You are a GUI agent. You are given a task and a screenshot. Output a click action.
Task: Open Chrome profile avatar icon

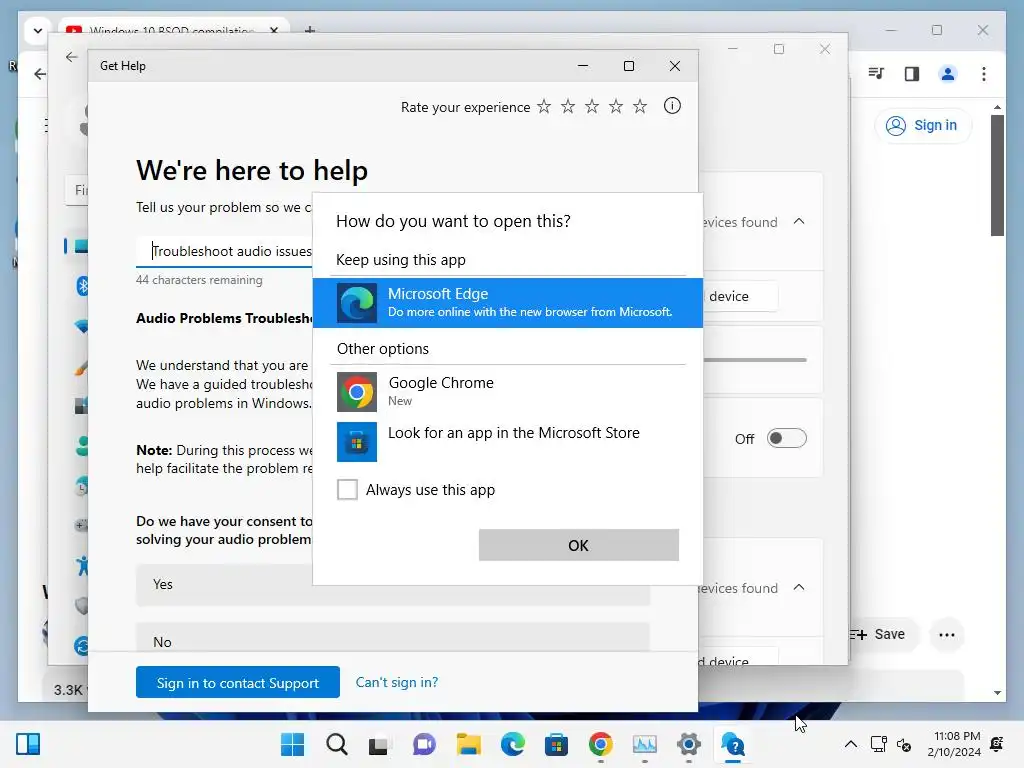(948, 74)
